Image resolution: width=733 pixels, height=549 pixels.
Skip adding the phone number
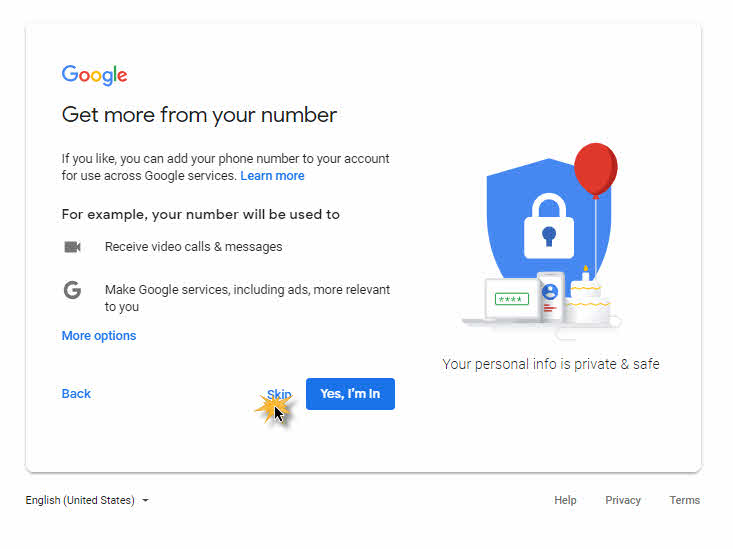point(279,394)
